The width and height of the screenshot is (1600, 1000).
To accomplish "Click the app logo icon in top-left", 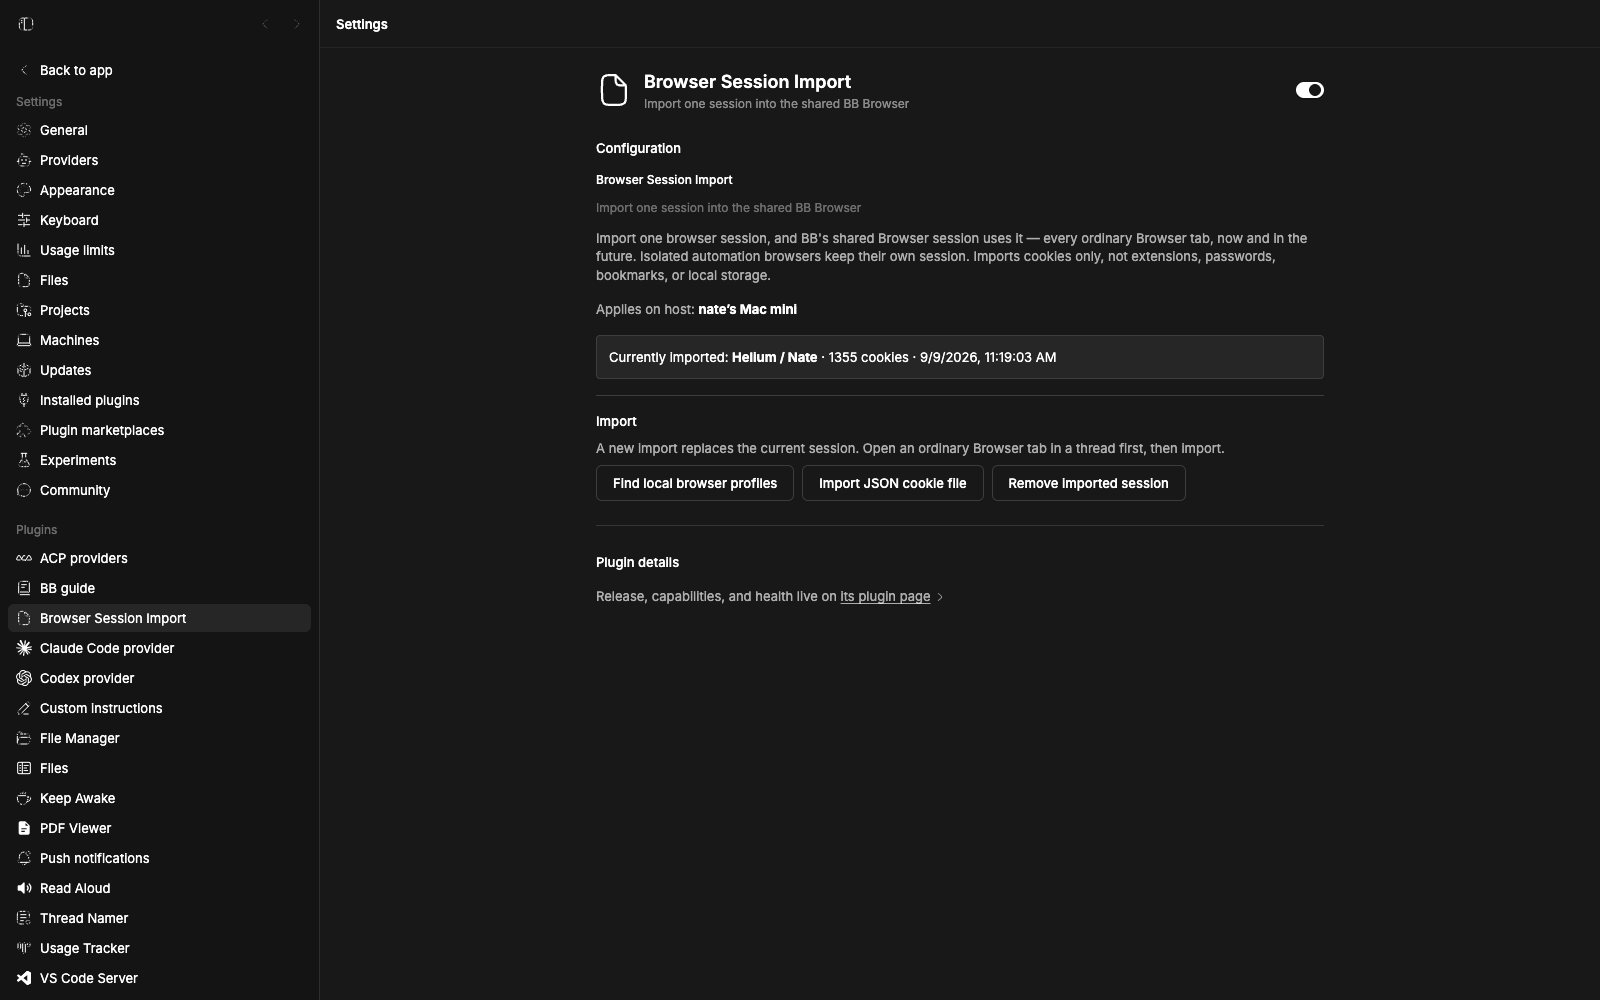I will 26,24.
